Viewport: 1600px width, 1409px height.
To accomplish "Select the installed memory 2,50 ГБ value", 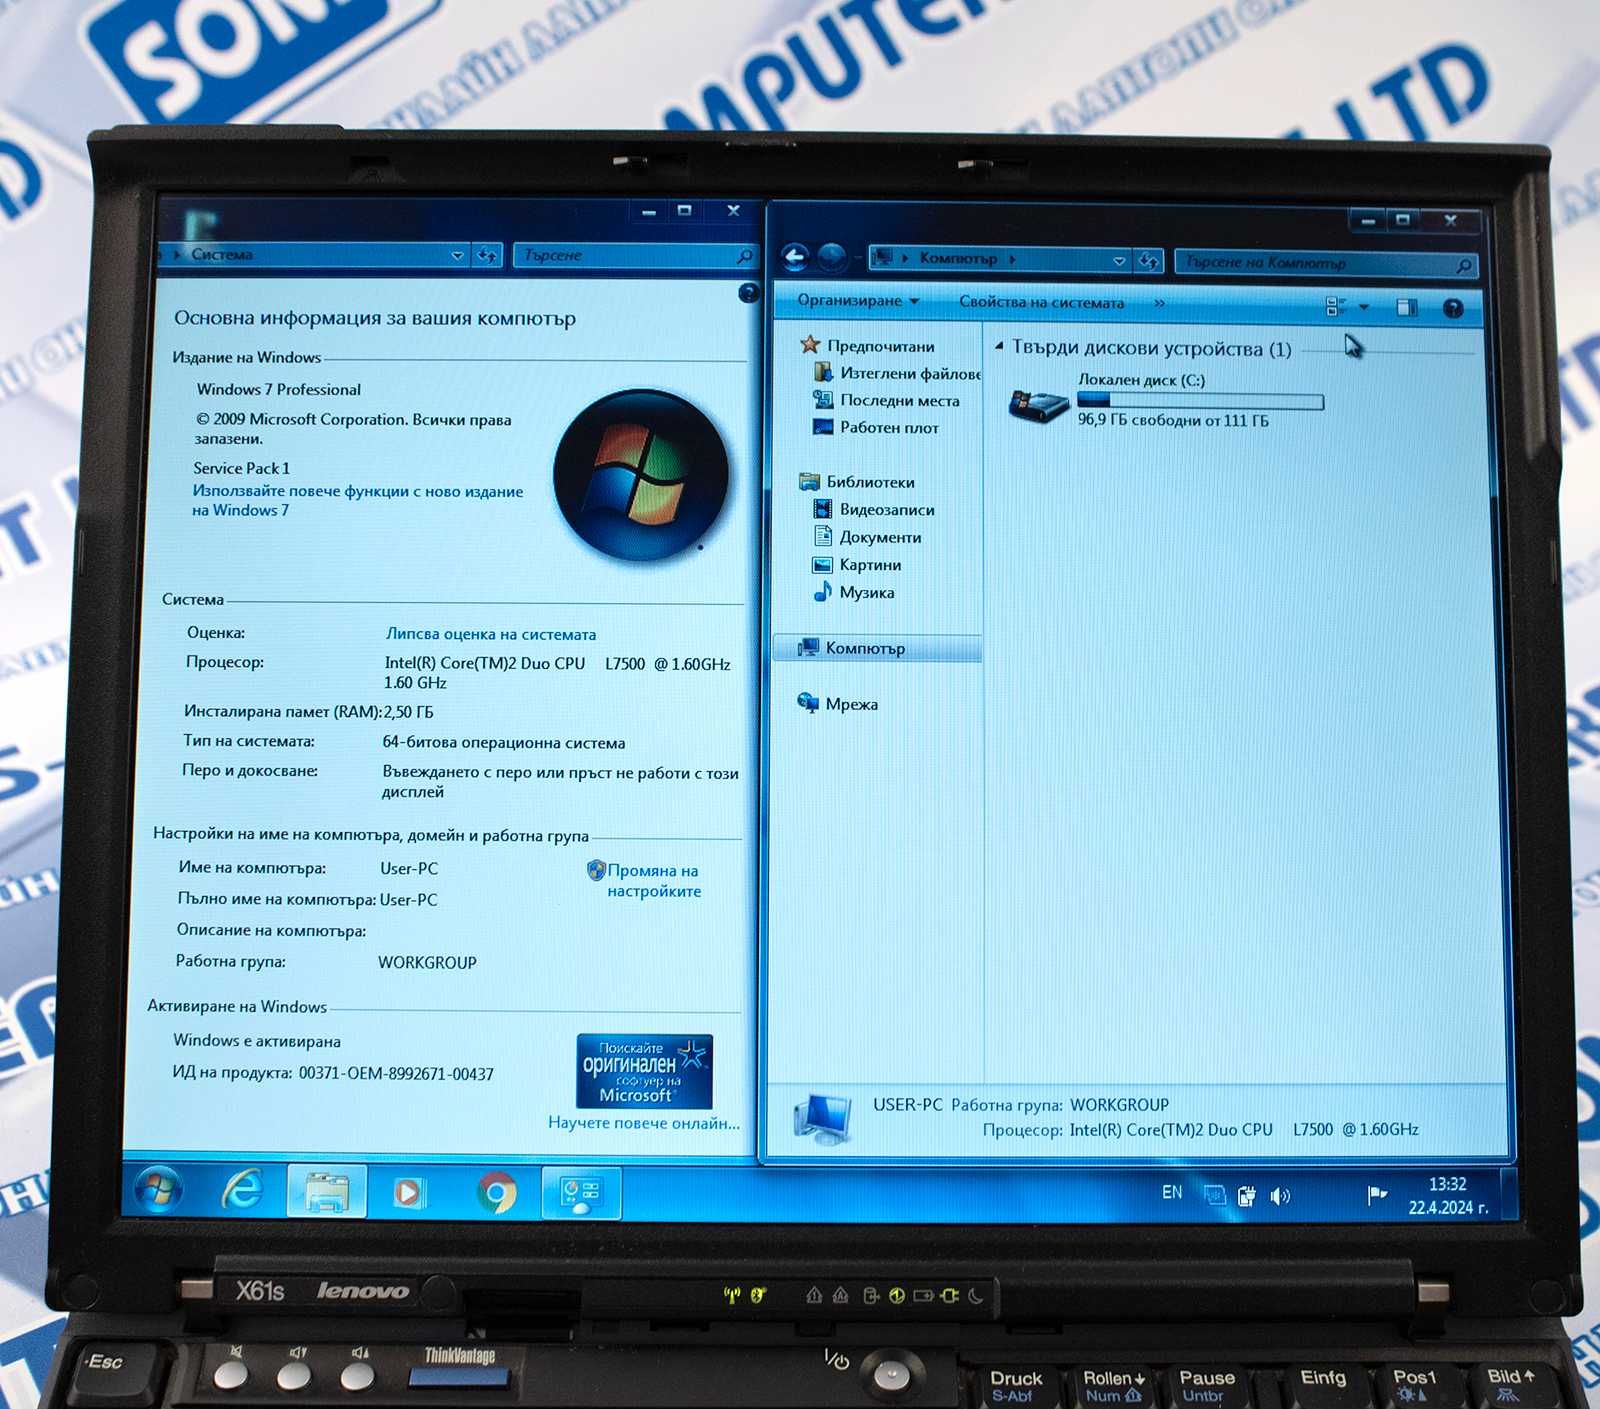I will click(x=408, y=712).
